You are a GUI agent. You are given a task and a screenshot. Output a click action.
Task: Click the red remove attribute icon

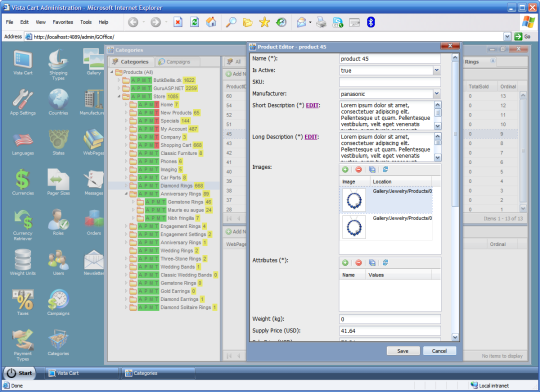tap(359, 263)
